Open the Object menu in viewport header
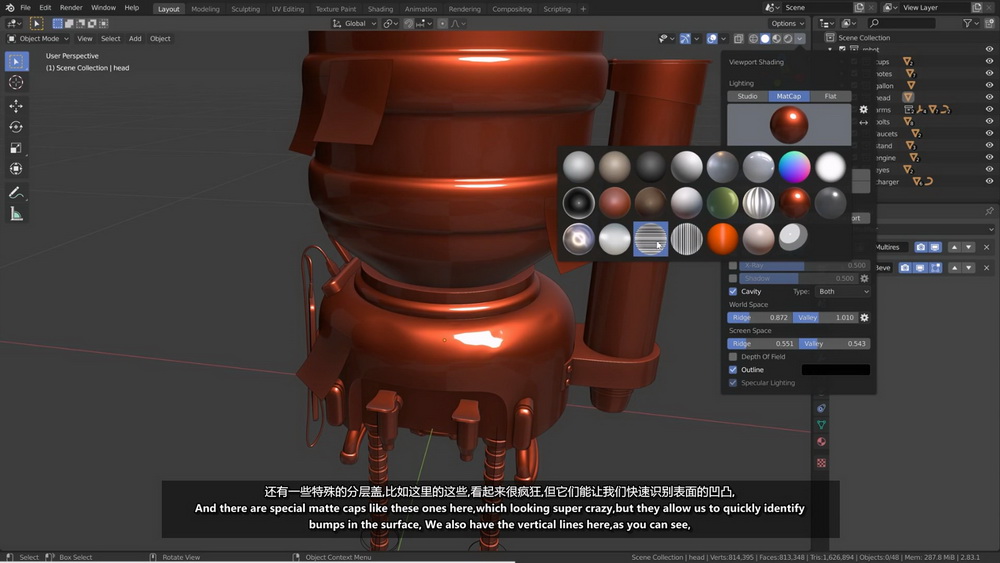This screenshot has height=563, width=1000. [x=160, y=39]
